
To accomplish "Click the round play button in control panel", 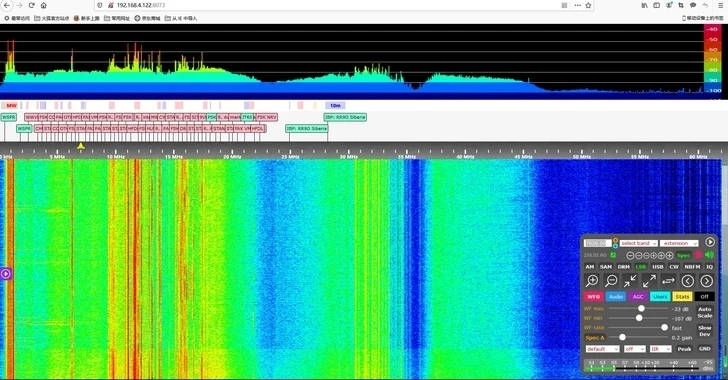I will coord(709,242).
